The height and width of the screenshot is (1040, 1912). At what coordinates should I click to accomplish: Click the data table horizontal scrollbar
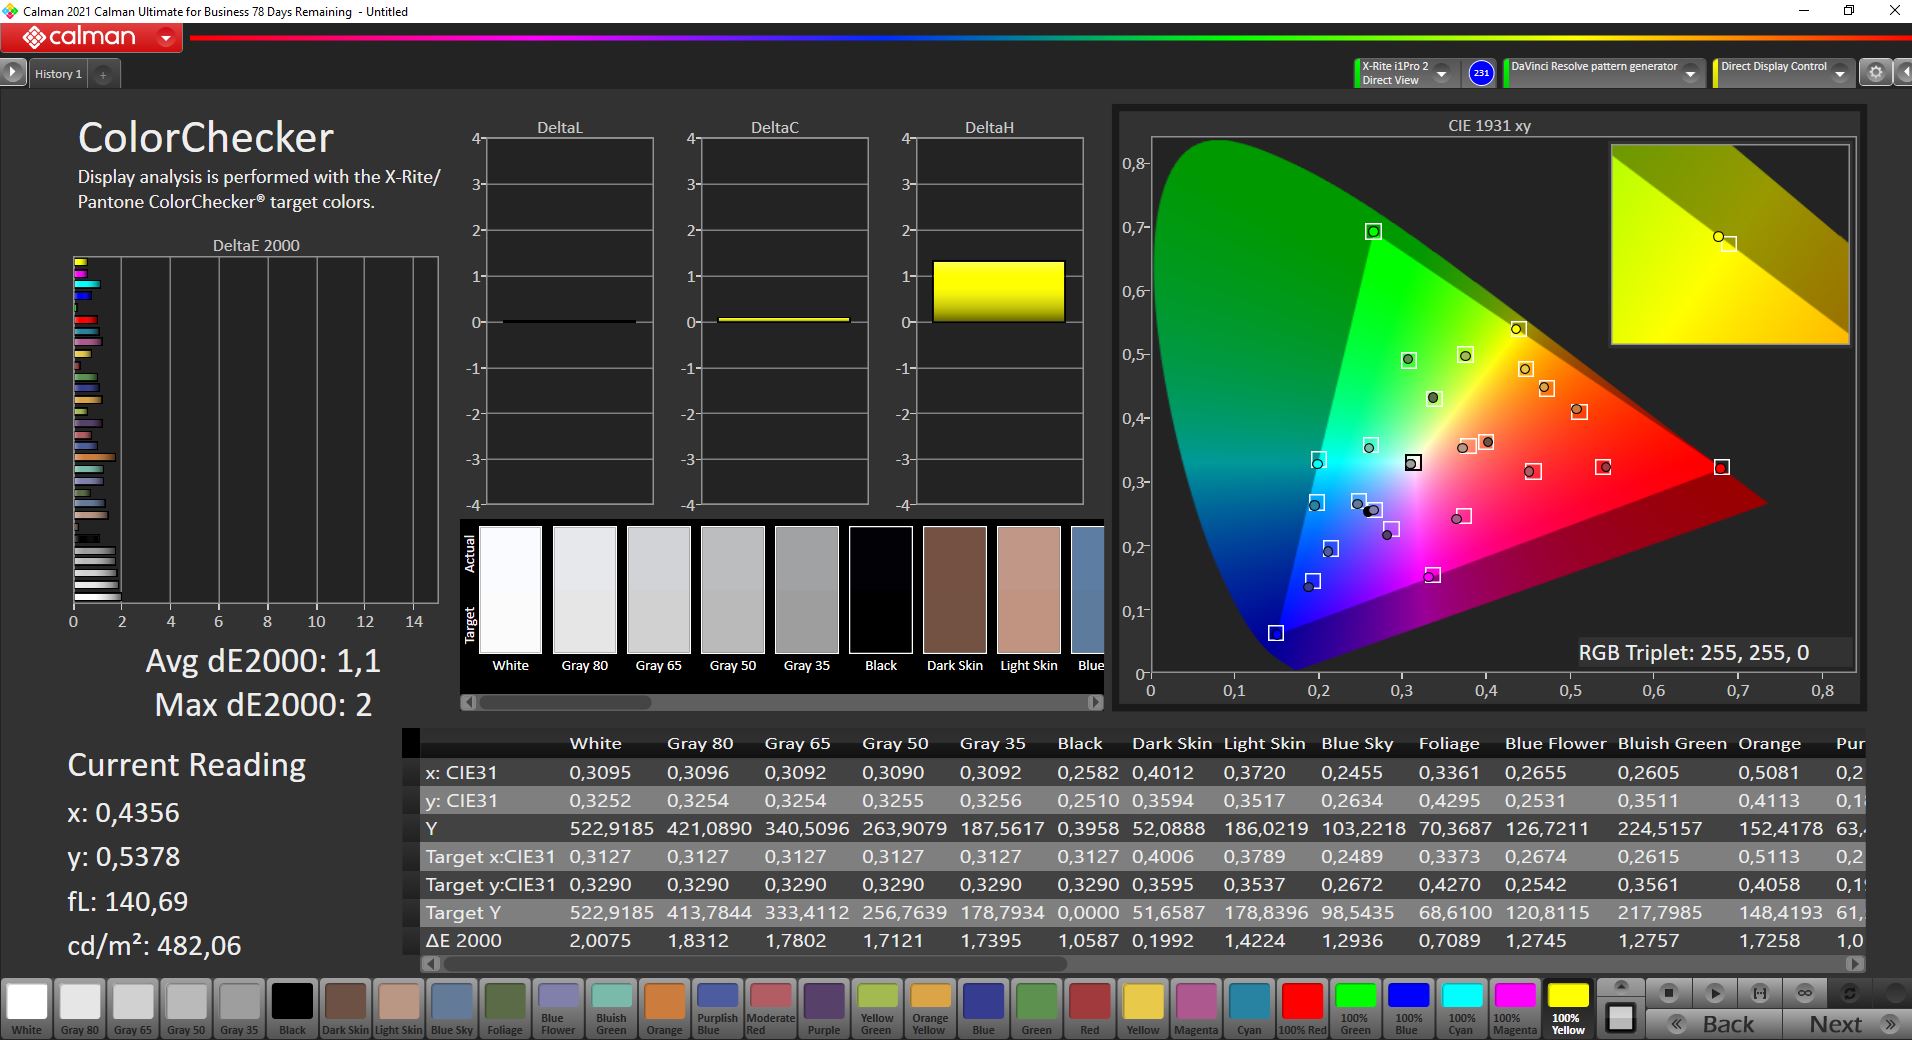(755, 964)
